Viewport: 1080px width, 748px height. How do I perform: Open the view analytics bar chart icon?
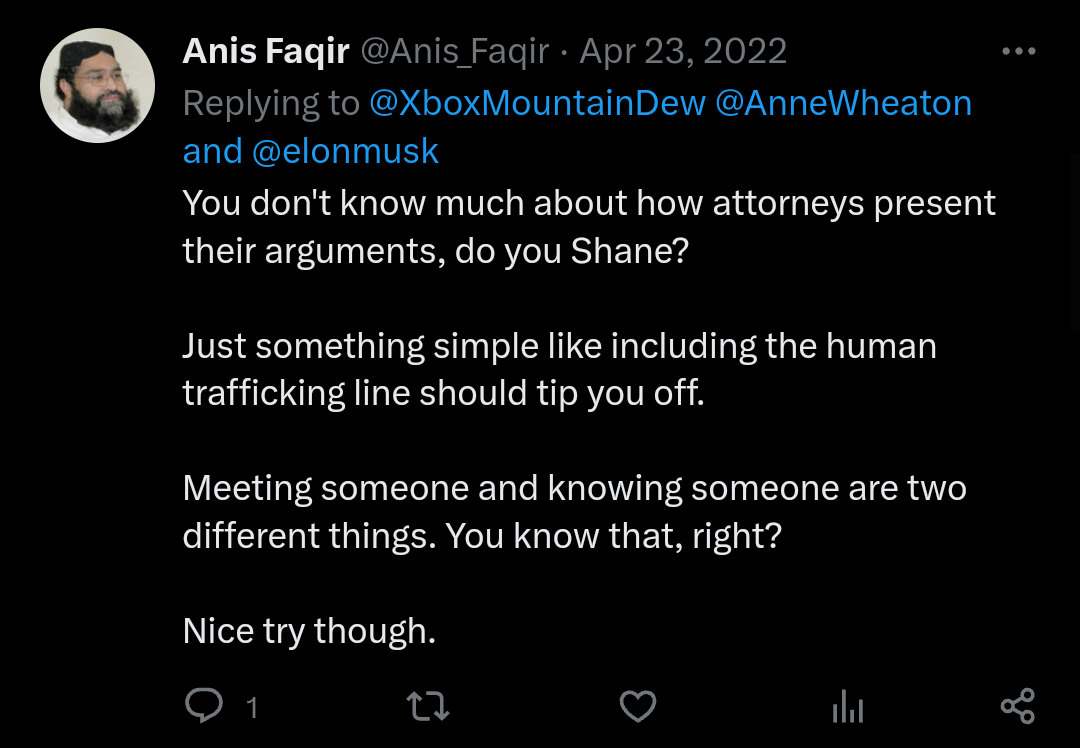point(848,707)
